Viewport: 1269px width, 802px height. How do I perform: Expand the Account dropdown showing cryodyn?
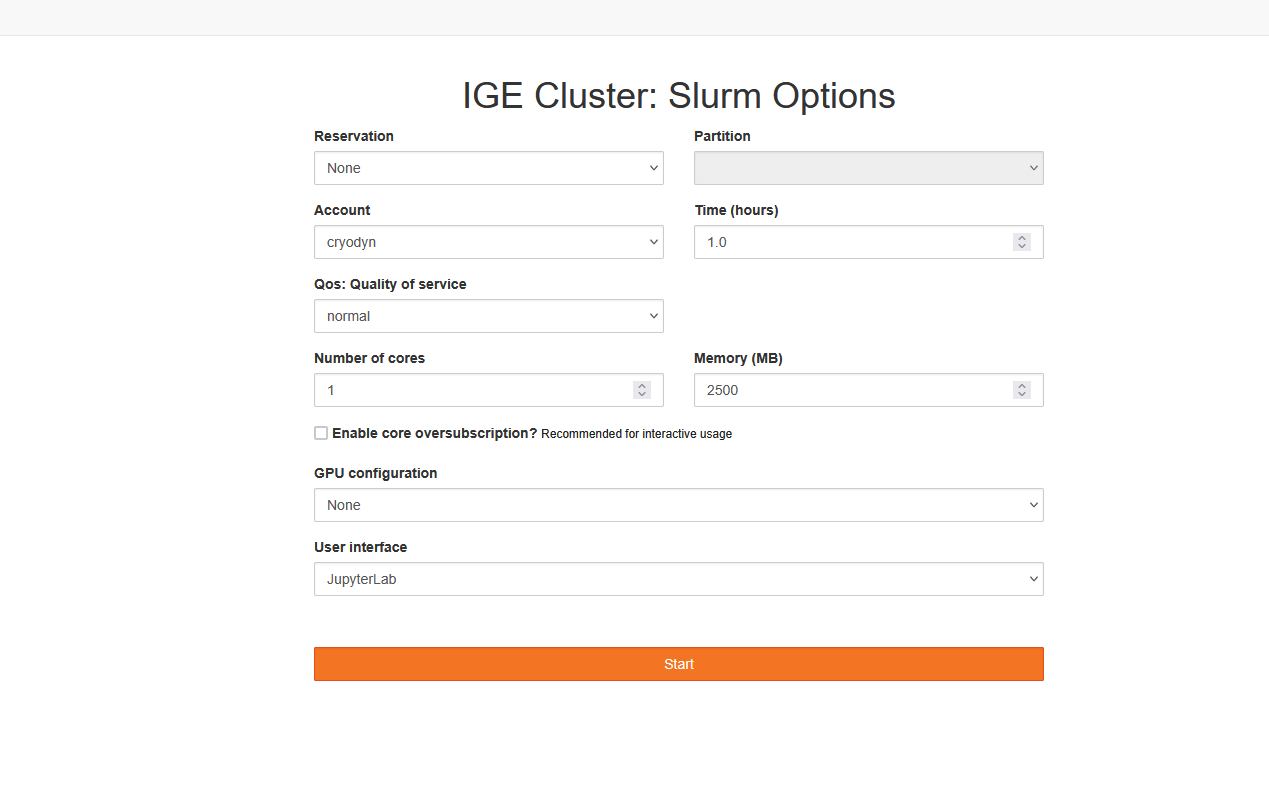[488, 242]
